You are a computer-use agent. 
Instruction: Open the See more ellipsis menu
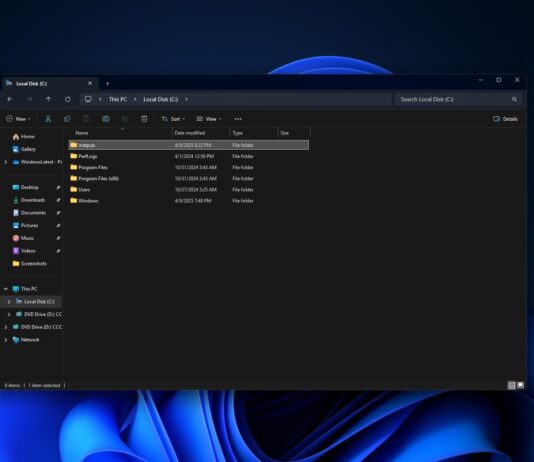238,119
